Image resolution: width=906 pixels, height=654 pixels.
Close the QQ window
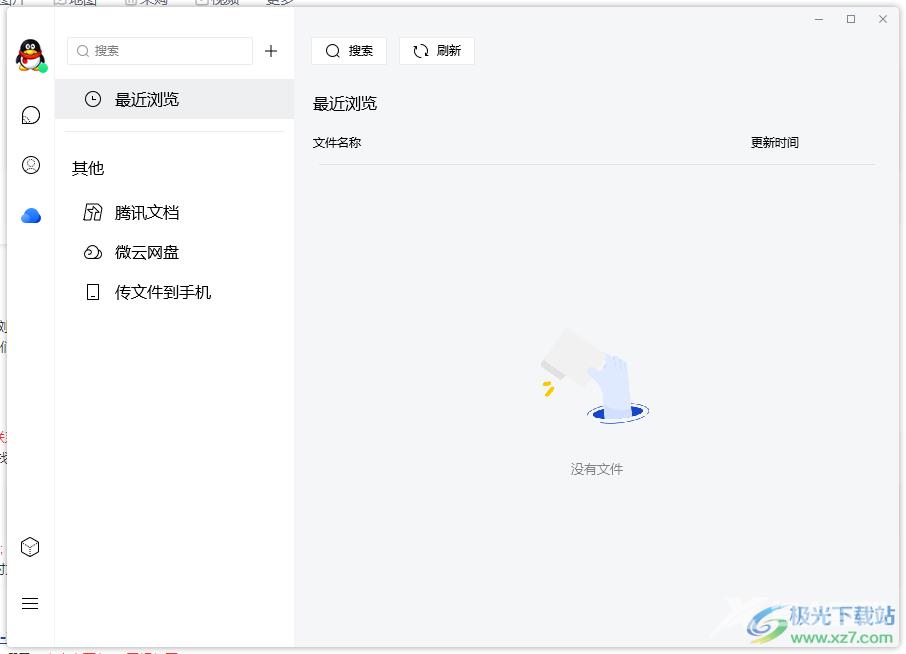point(883,19)
